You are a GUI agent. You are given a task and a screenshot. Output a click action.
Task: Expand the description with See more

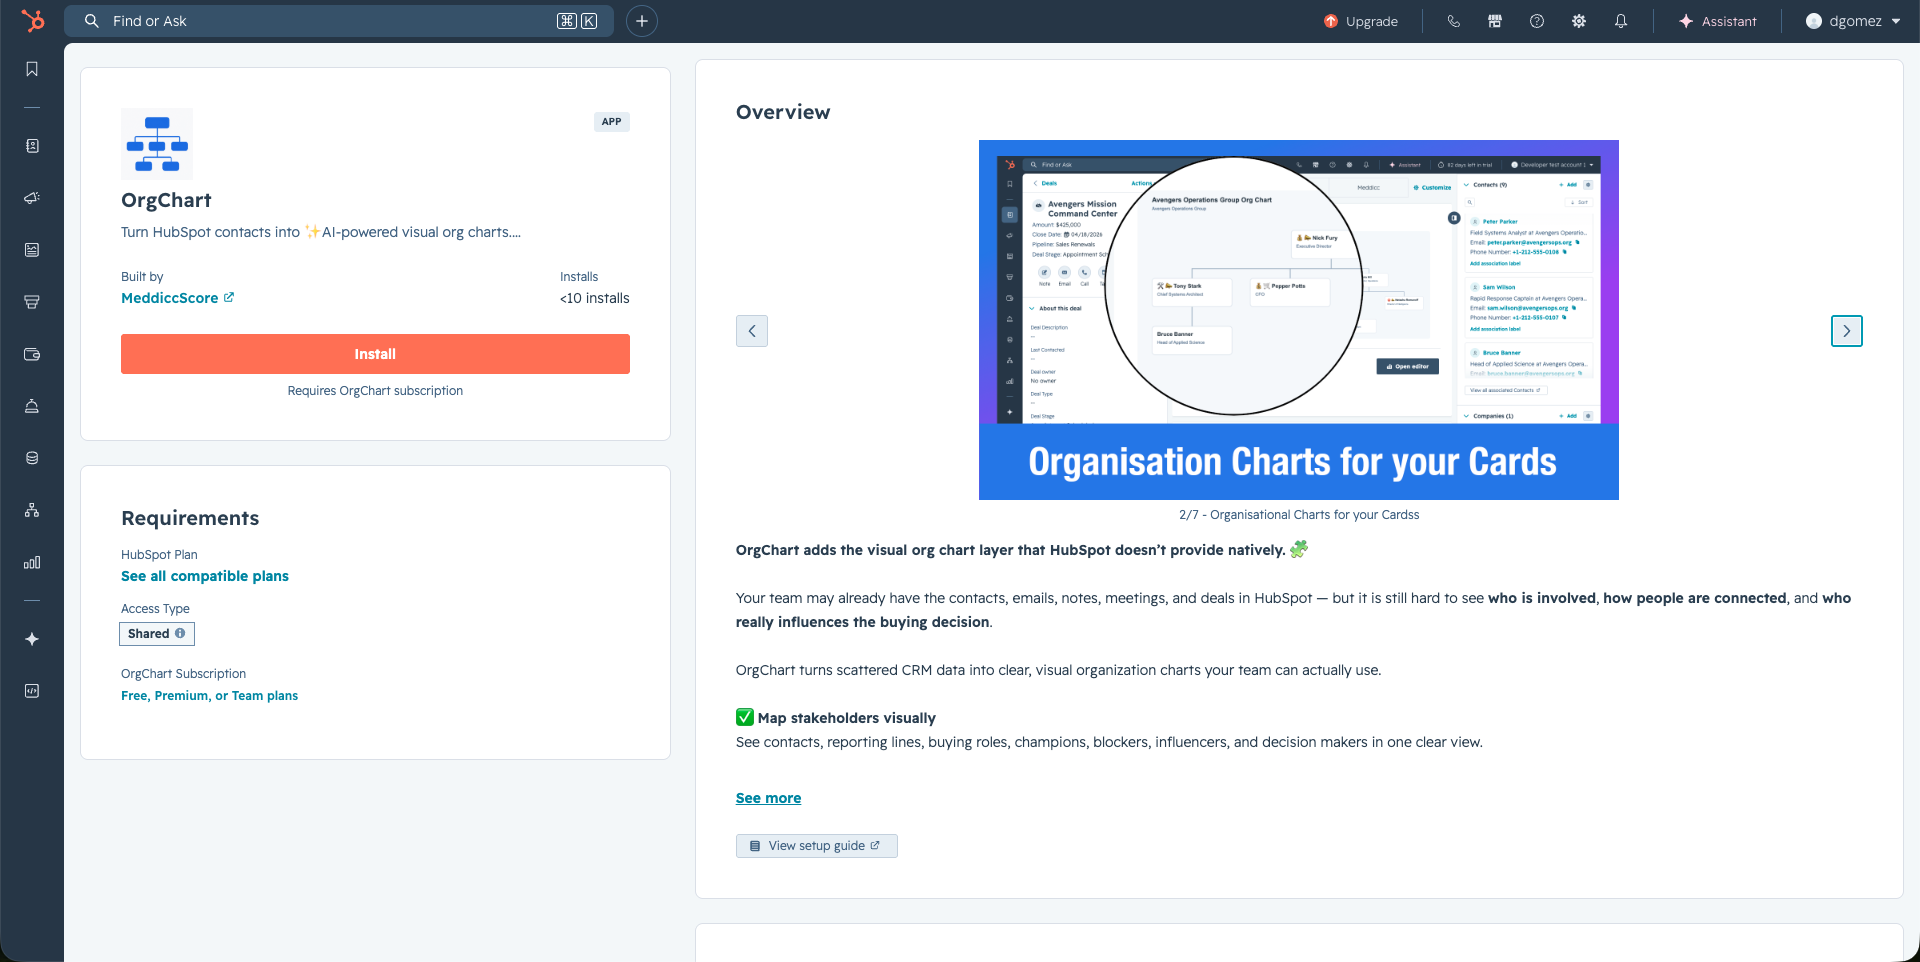tap(769, 798)
